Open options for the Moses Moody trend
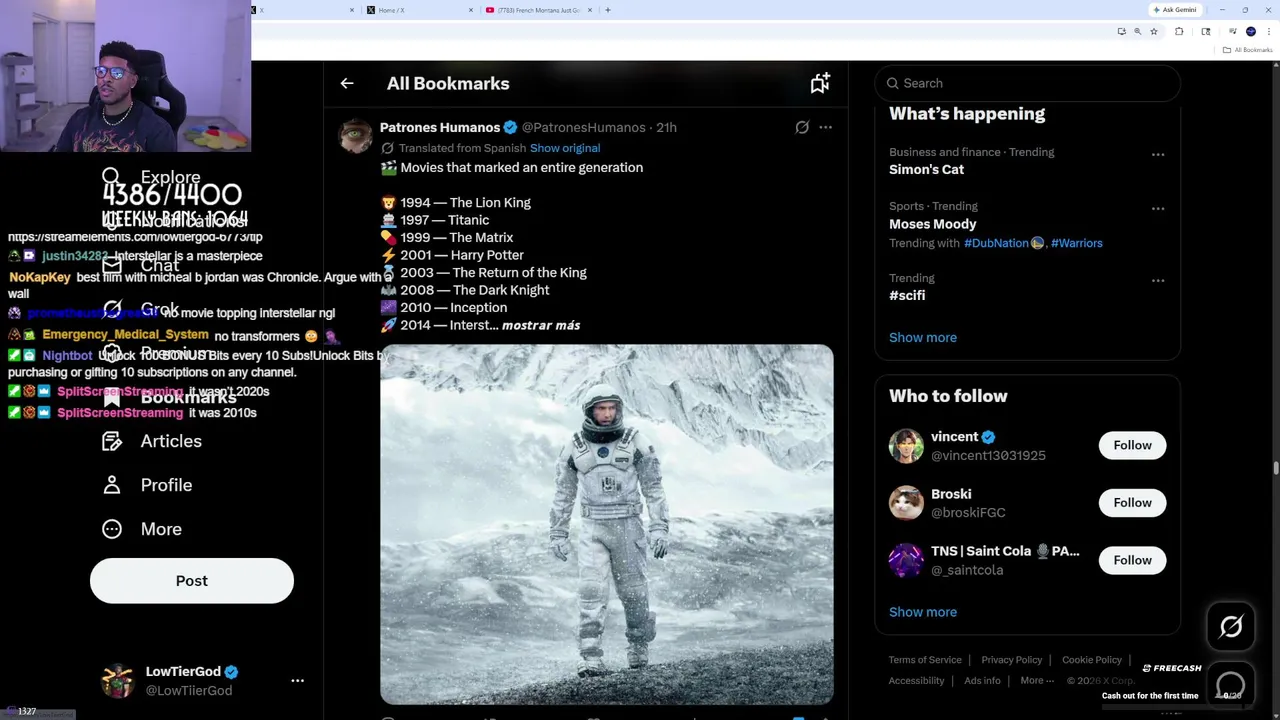1280x720 pixels. pos(1158,208)
